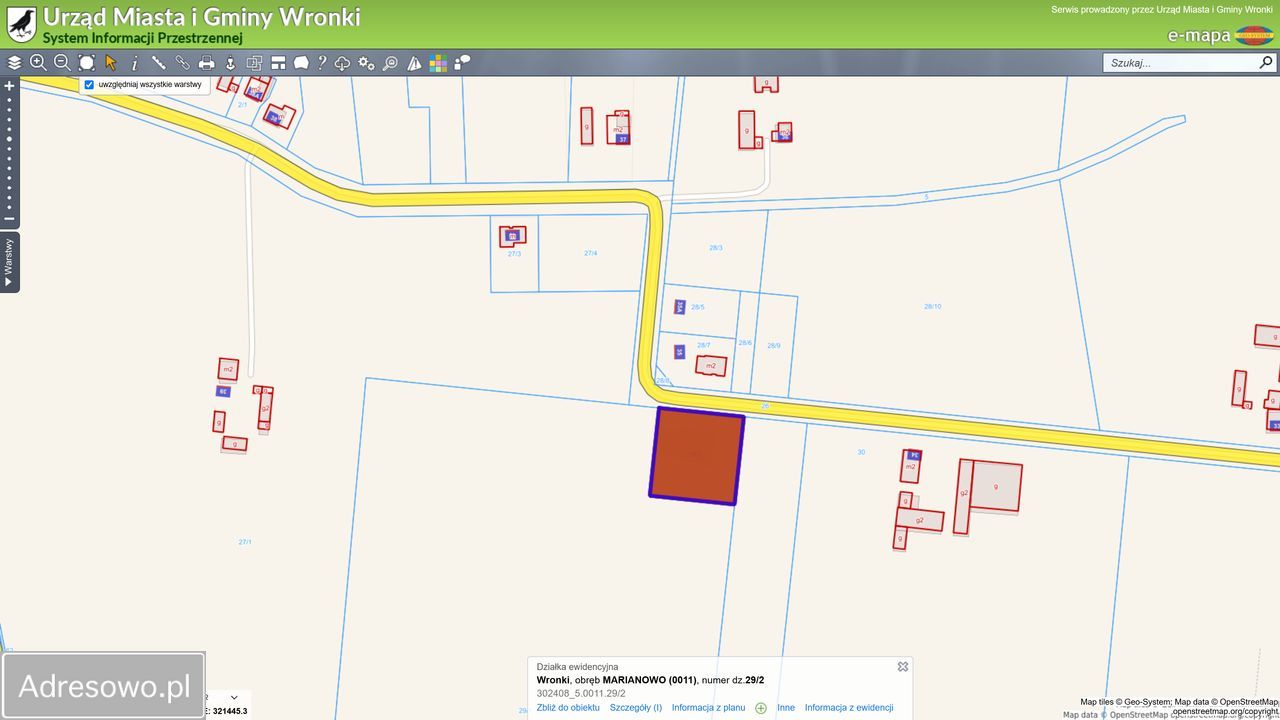Click parcel label 27/4 on map

click(591, 253)
